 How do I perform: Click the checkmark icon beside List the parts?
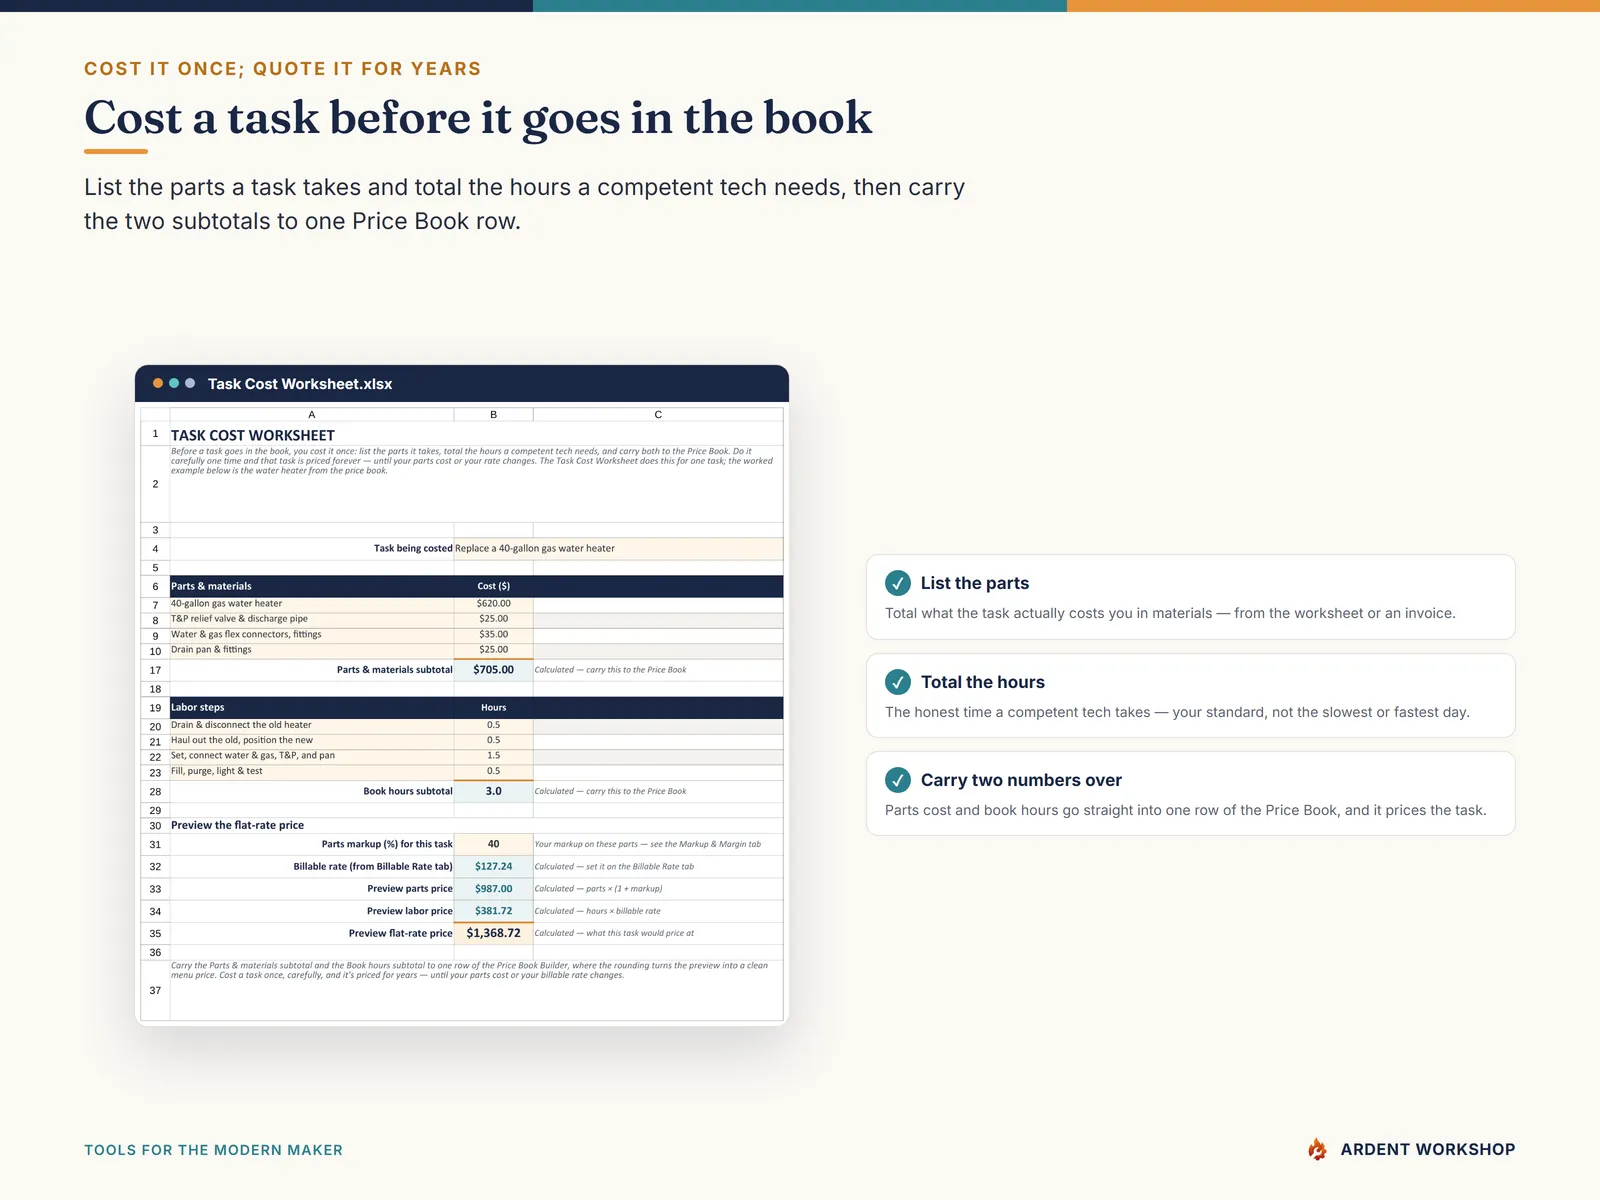(x=898, y=583)
